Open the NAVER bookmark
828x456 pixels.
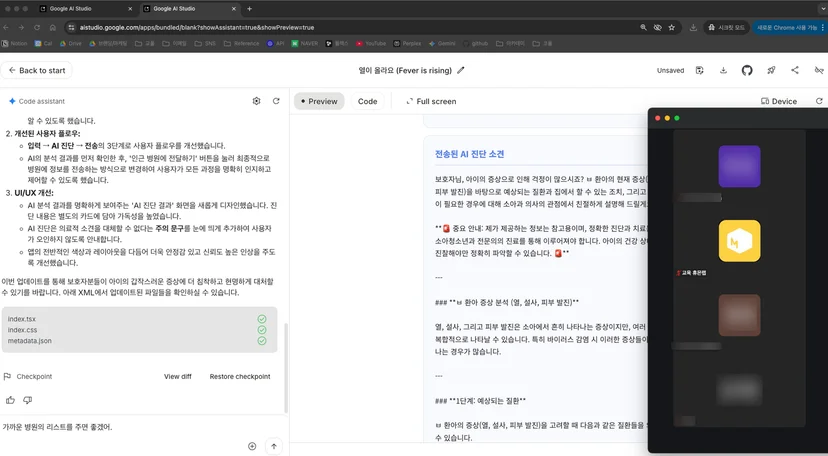[305, 43]
